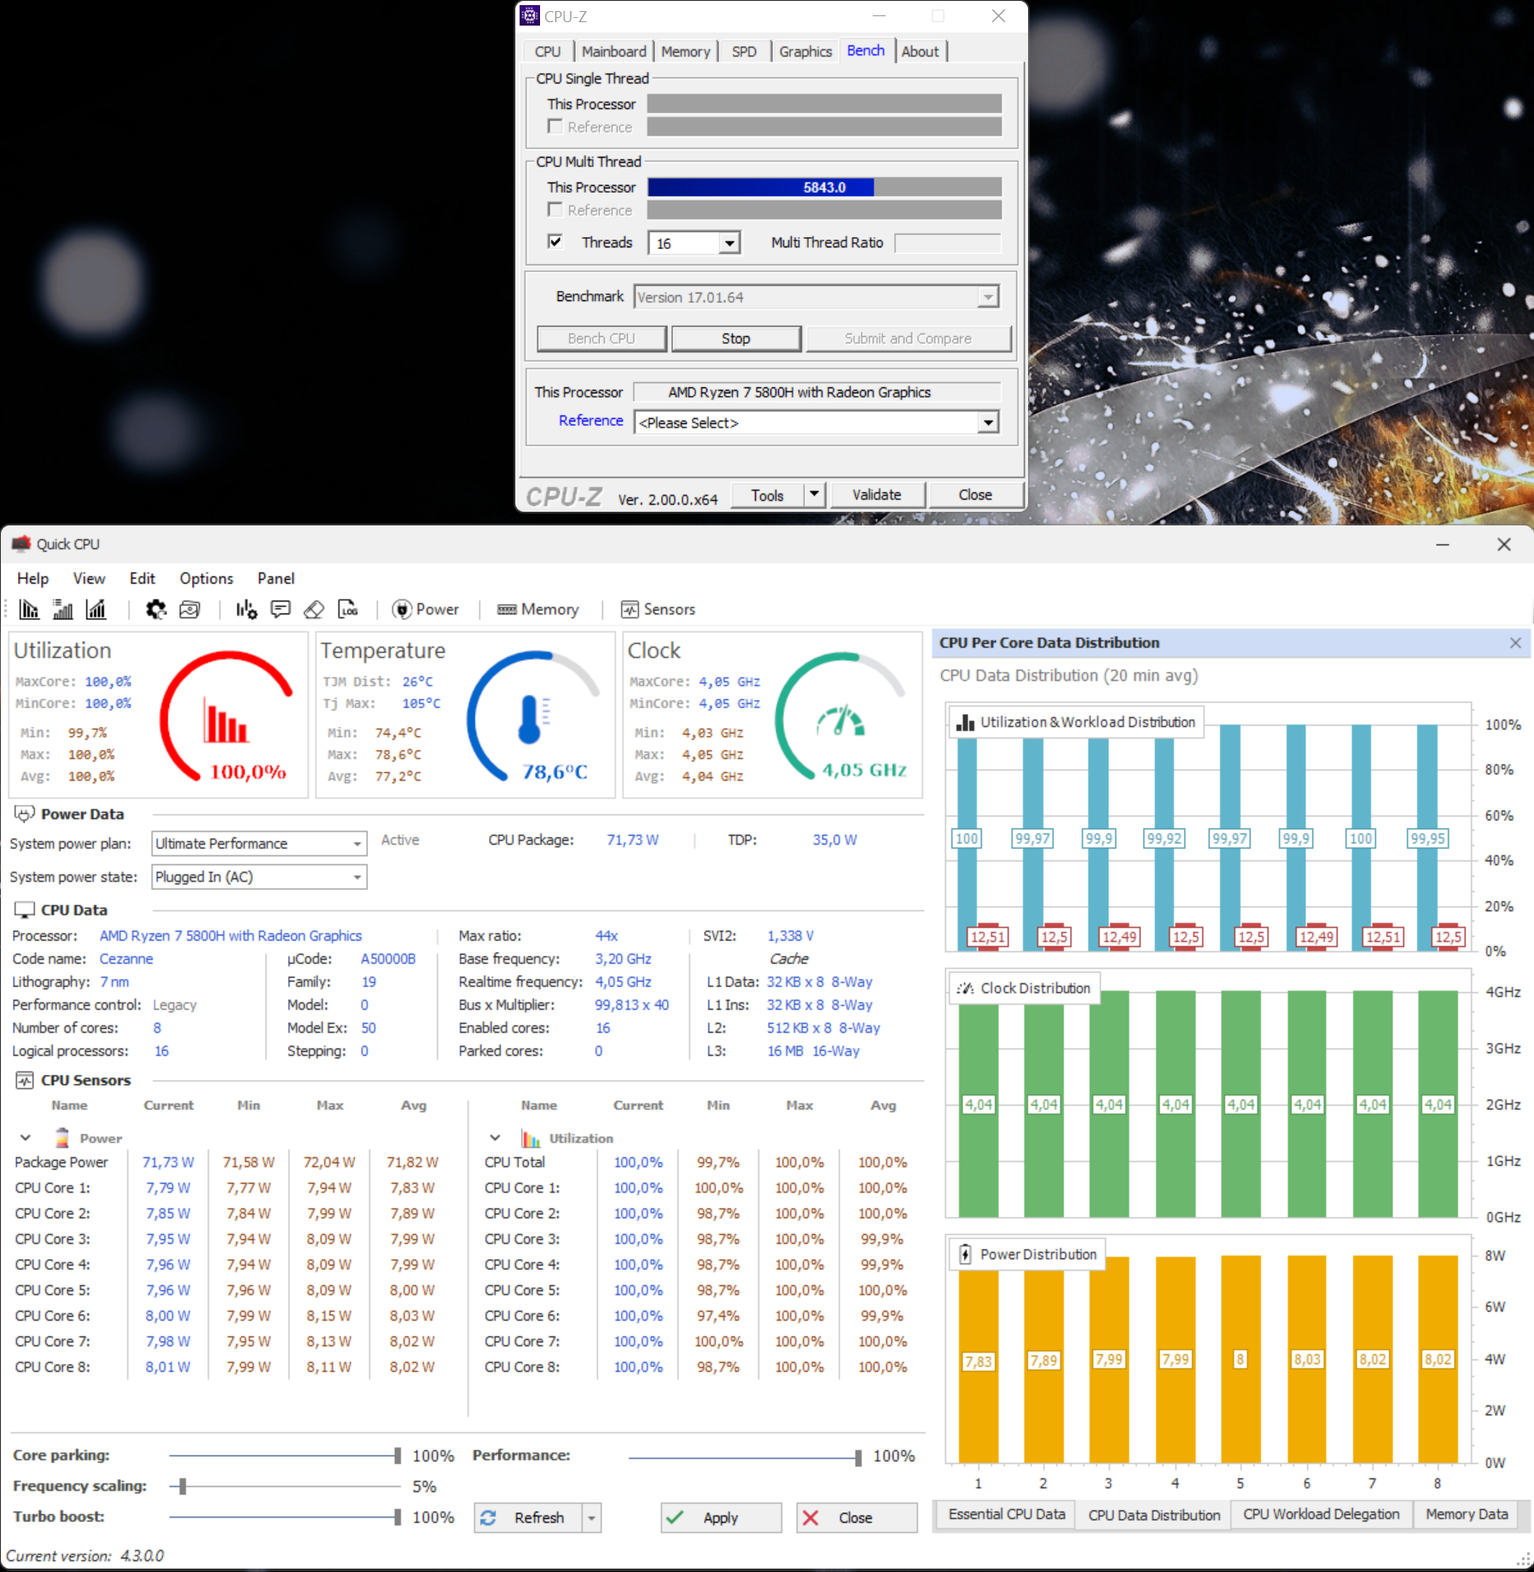Switch to the About tab in CPU-Z
The height and width of the screenshot is (1572, 1534).
click(920, 51)
